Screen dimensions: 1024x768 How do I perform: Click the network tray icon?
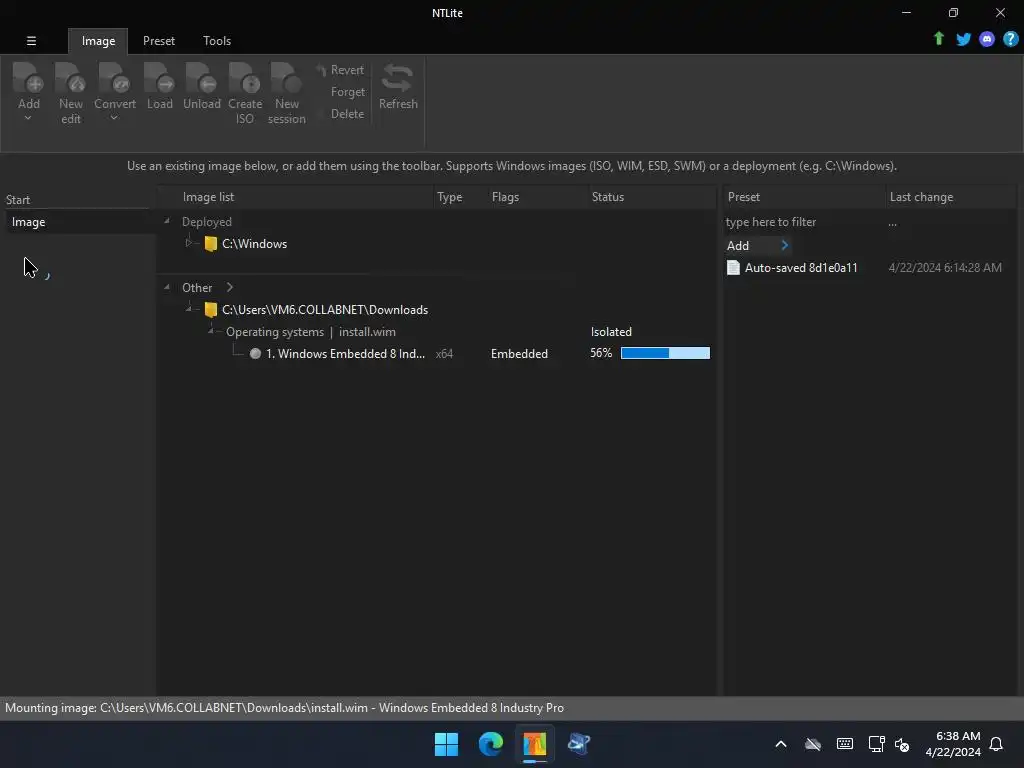(x=876, y=744)
